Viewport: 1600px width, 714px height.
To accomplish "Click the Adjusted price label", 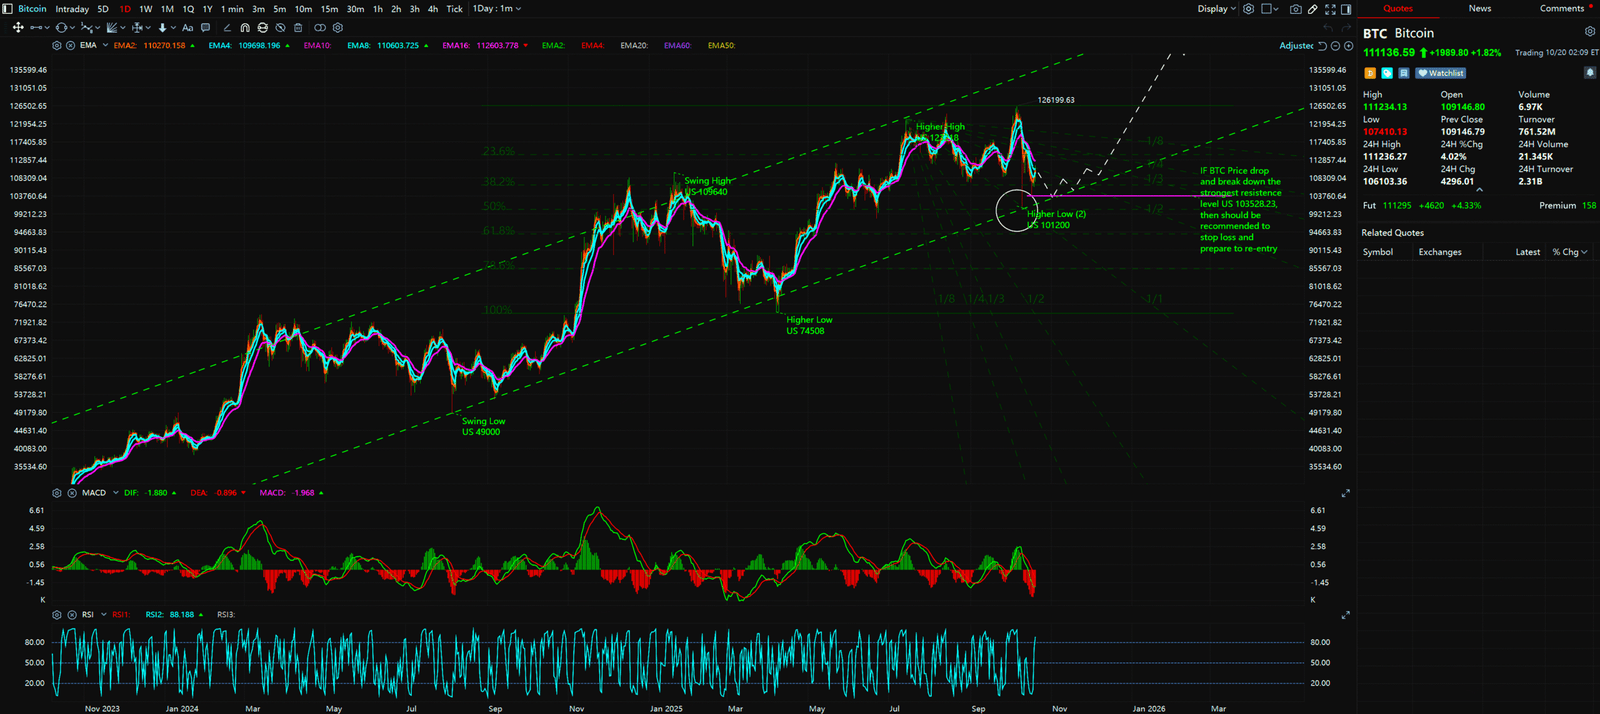I will click(1296, 46).
